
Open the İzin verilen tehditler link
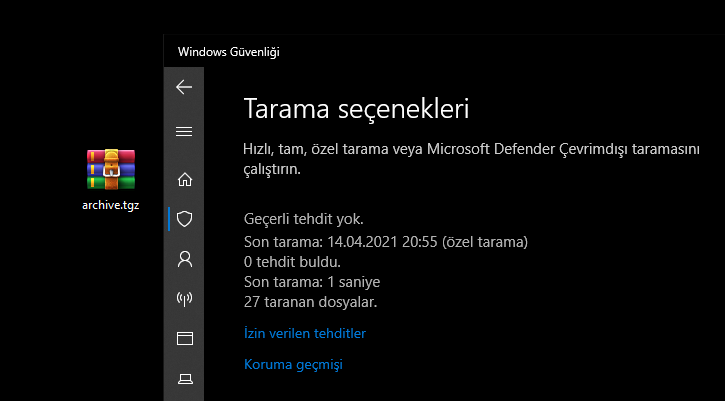coord(305,333)
